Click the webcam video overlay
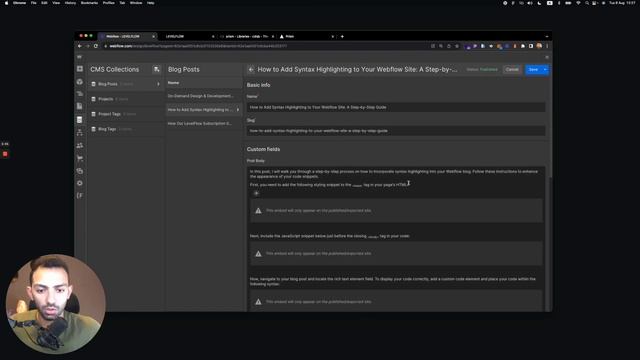The width and height of the screenshot is (640, 360). click(x=56, y=304)
